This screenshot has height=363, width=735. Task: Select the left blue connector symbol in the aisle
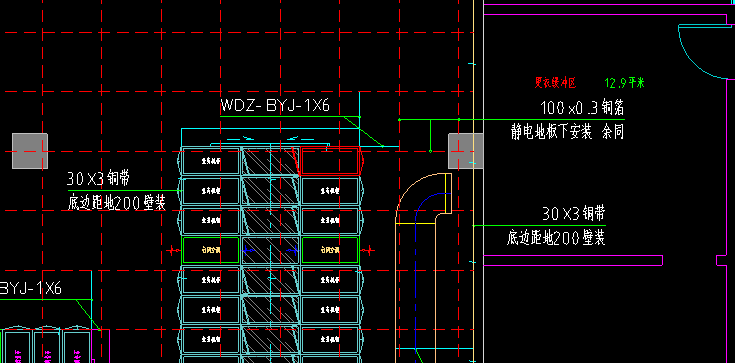click(248, 251)
